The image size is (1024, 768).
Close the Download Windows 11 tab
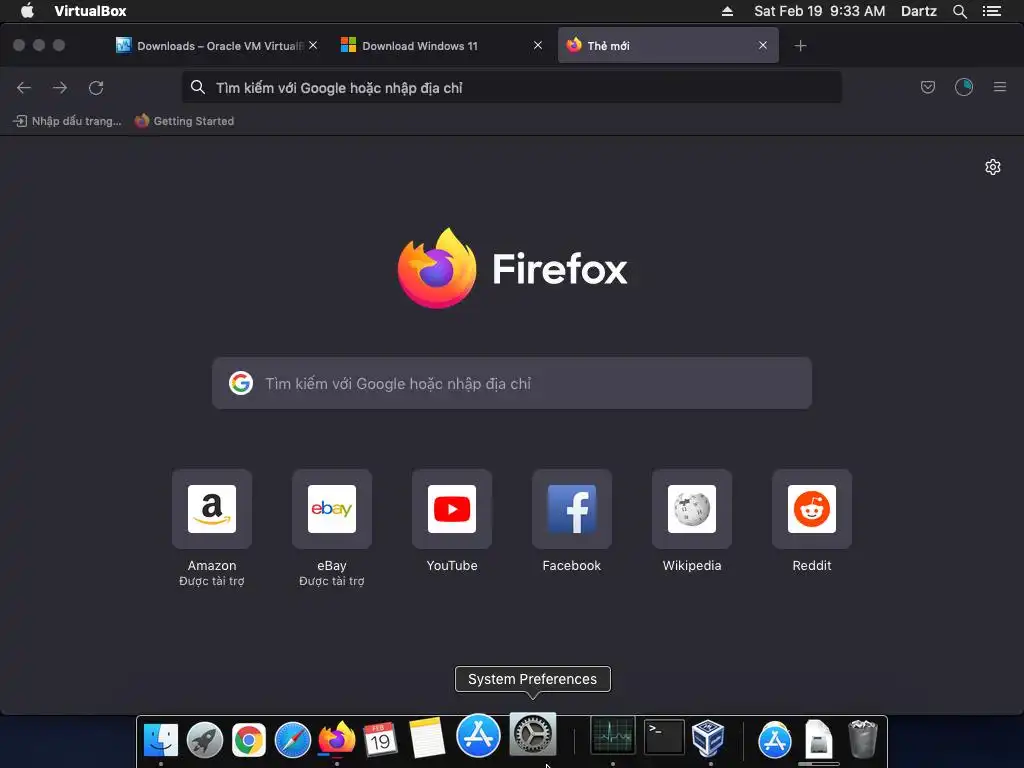point(537,45)
